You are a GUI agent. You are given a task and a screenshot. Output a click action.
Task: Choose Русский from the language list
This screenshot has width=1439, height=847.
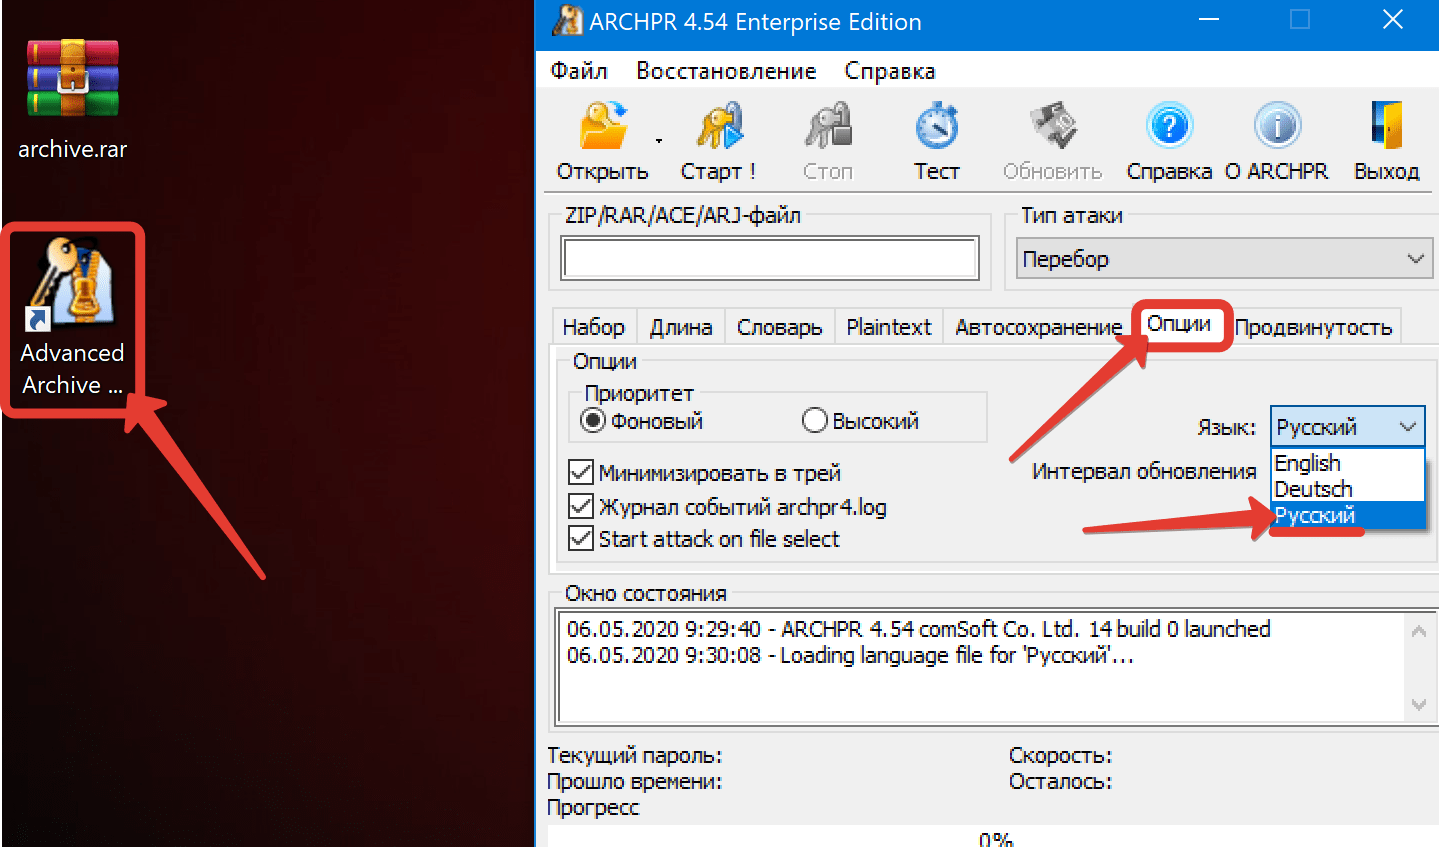pos(1347,515)
